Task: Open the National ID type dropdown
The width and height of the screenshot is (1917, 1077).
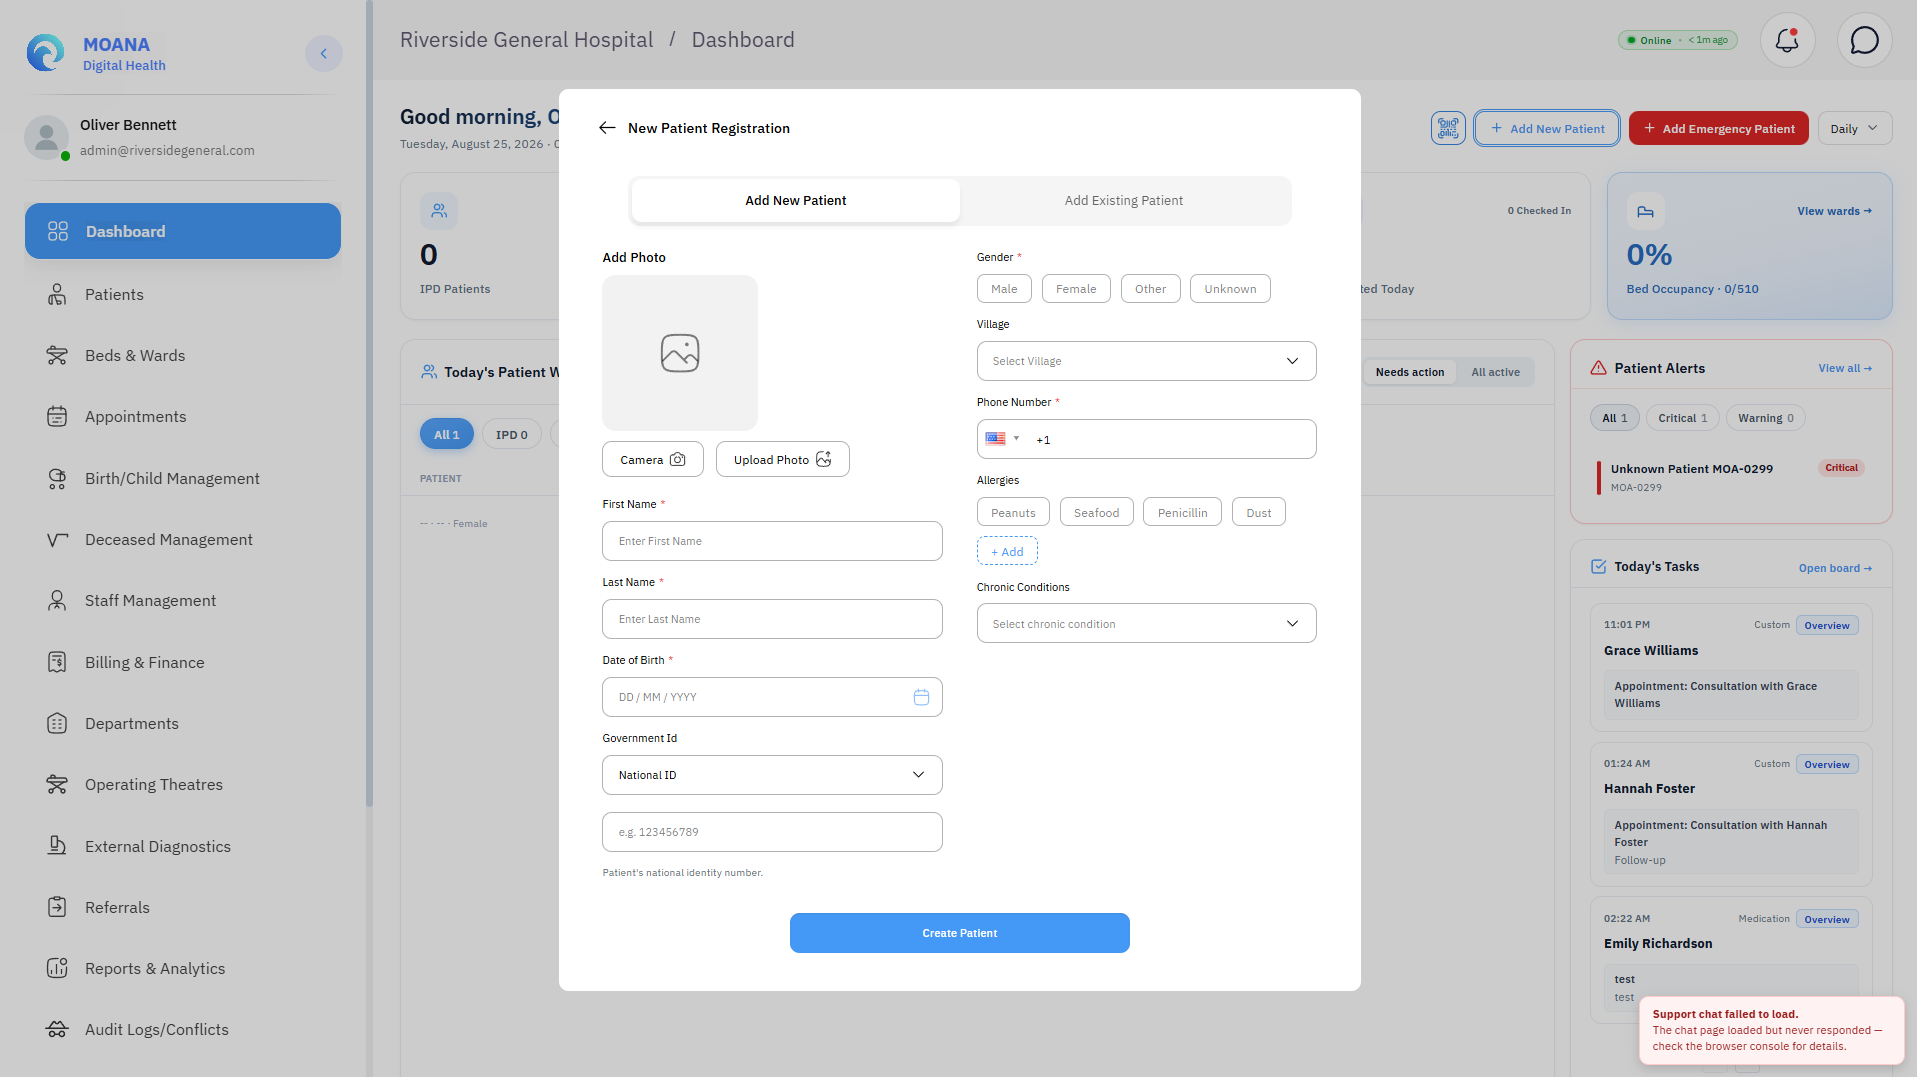Action: (772, 775)
